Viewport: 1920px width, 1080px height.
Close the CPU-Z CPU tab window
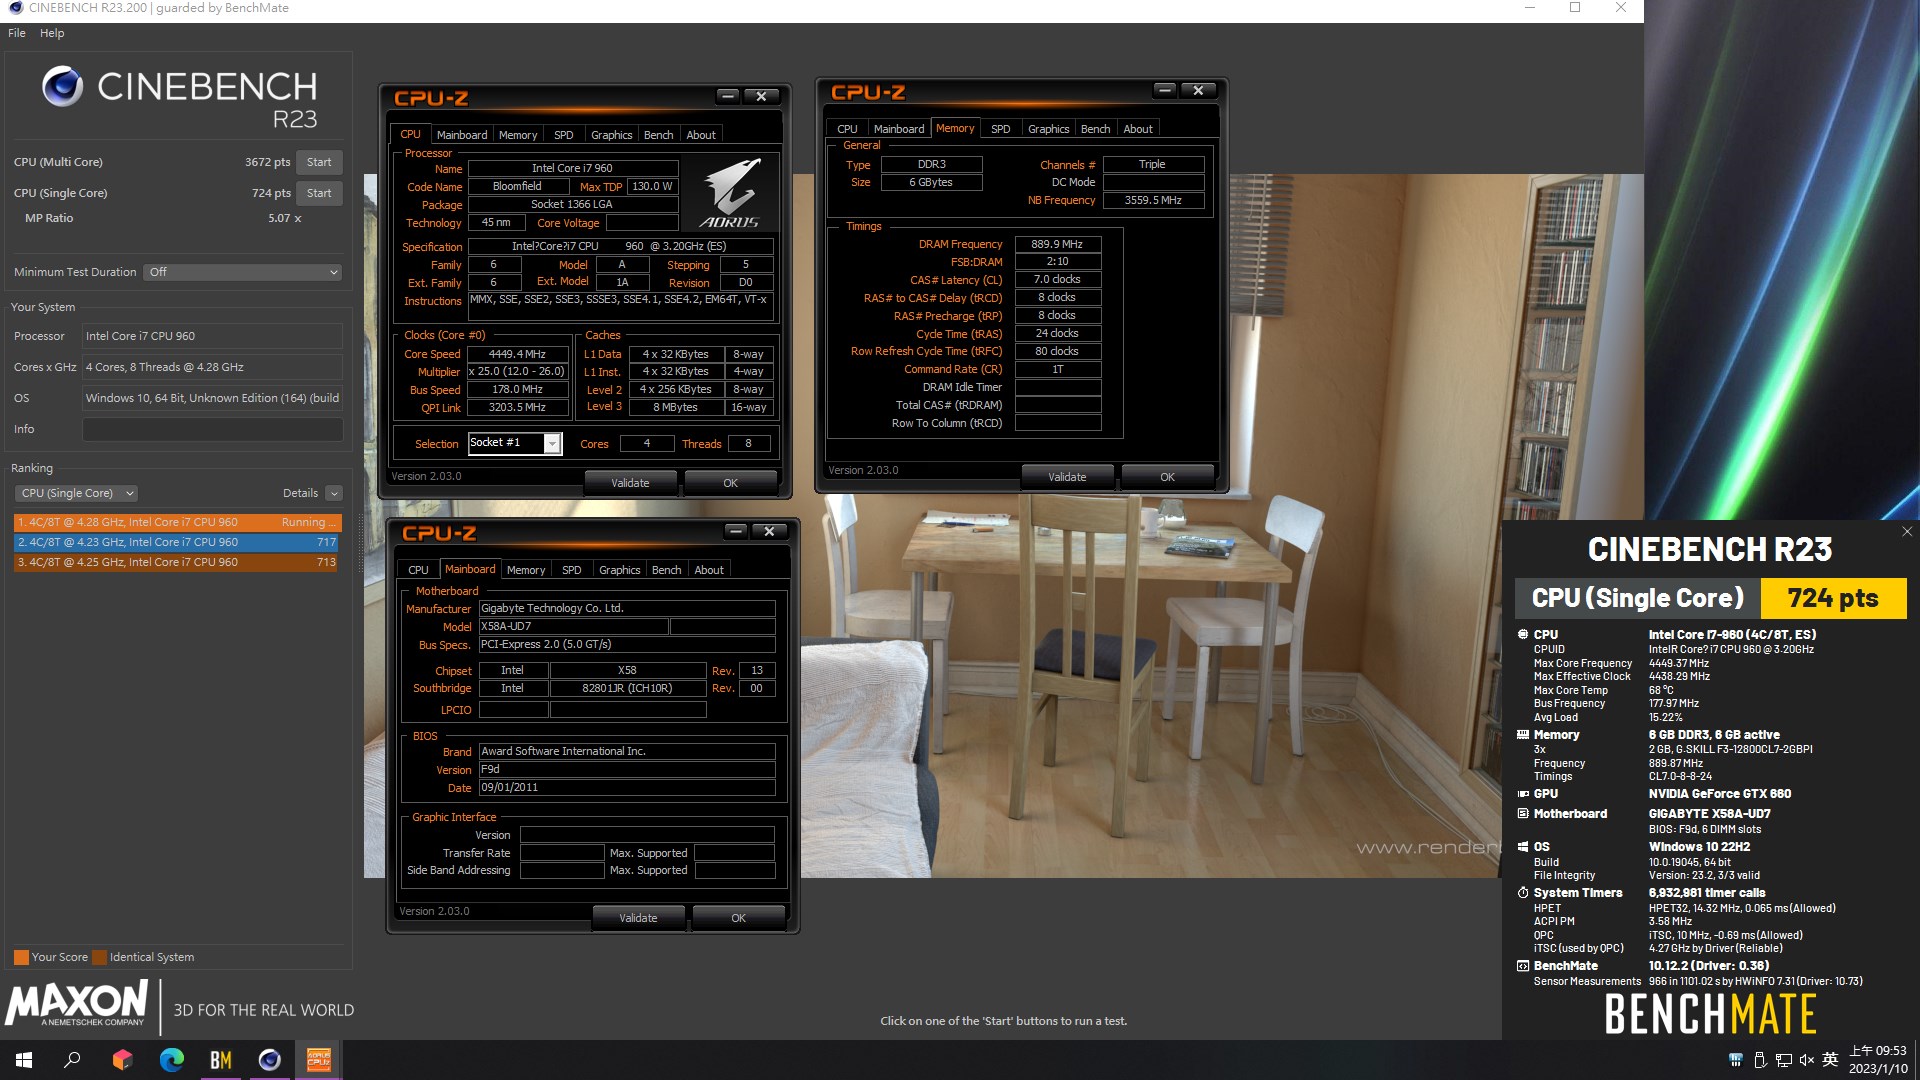pos(761,96)
